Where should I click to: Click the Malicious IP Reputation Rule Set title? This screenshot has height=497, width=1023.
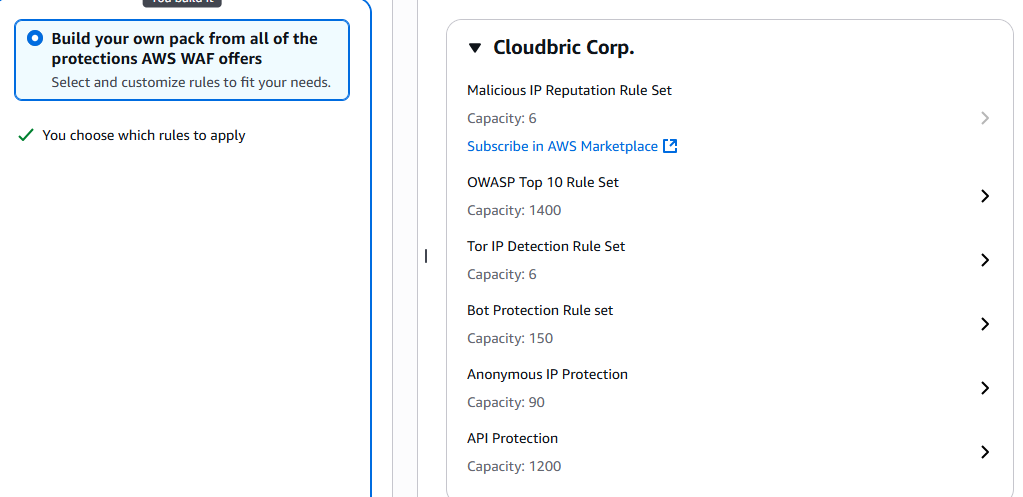(x=569, y=90)
